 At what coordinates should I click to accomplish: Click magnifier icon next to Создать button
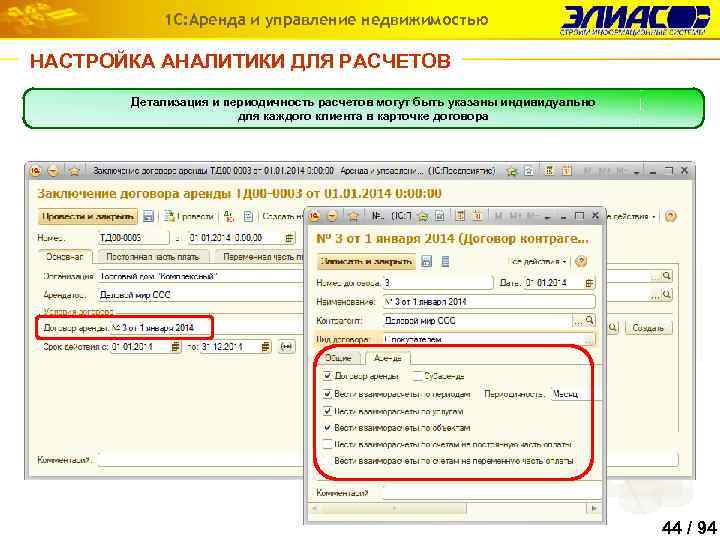tap(613, 327)
